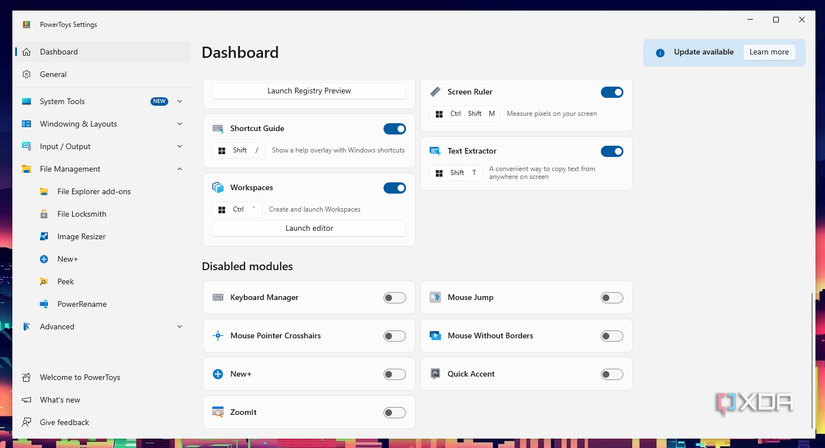
Task: Click the Shortcut Guide keyboard icon
Action: (218, 128)
